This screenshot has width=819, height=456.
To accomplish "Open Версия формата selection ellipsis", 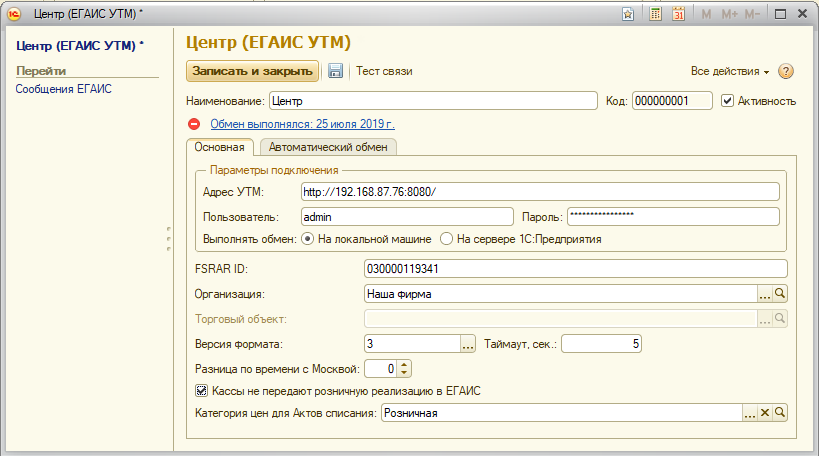I will pos(467,344).
